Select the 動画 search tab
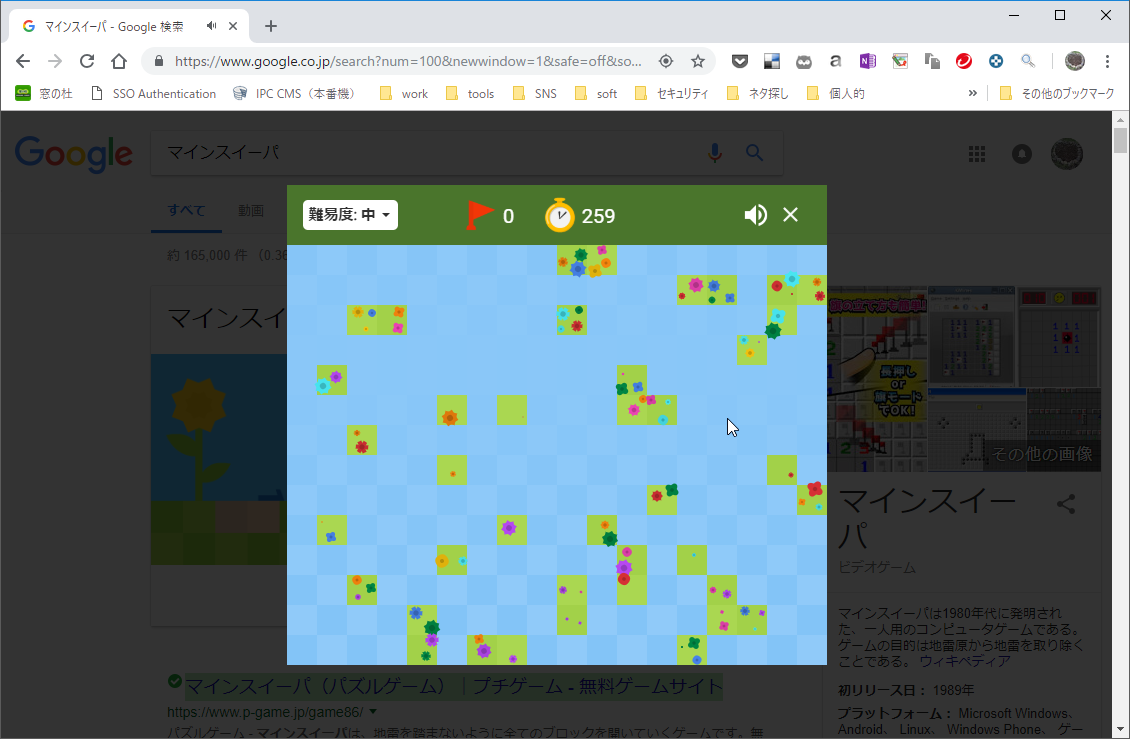 coord(251,211)
